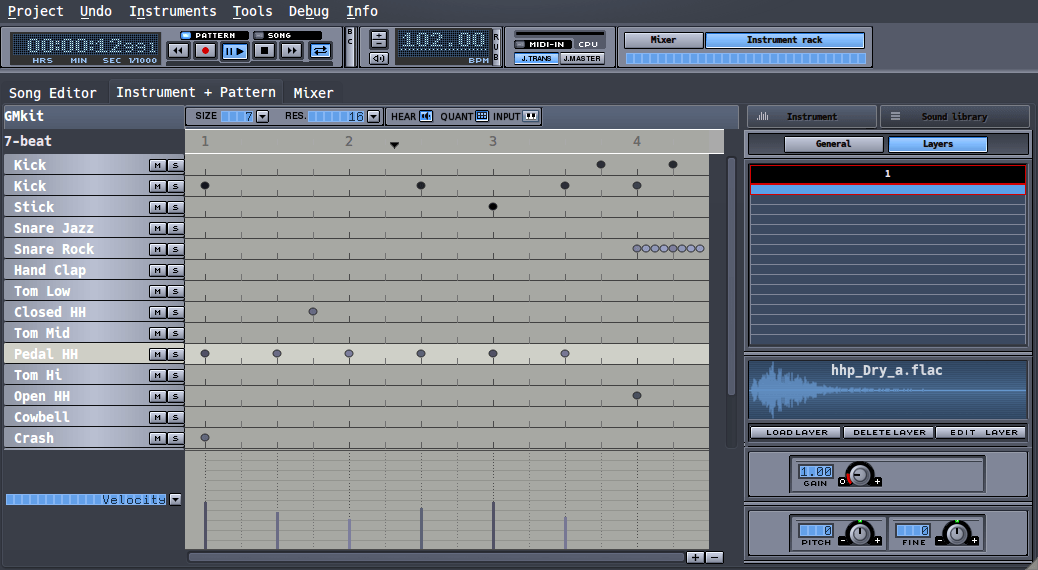Screen dimensions: 1038x570
Task: Open the Instruments menu
Action: coord(173,11)
